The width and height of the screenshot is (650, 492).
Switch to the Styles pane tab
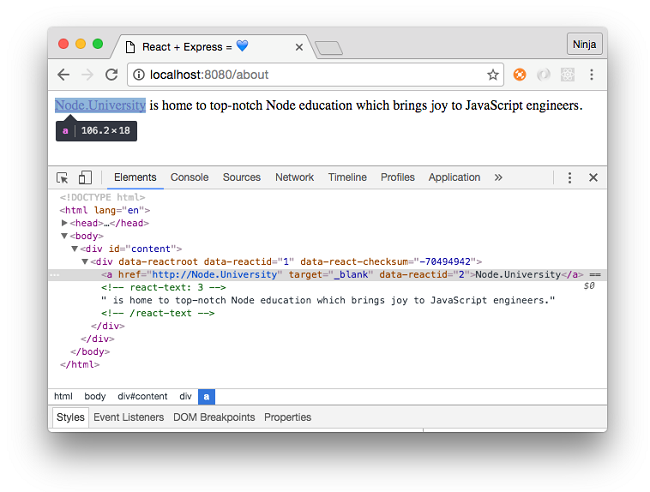(70, 417)
